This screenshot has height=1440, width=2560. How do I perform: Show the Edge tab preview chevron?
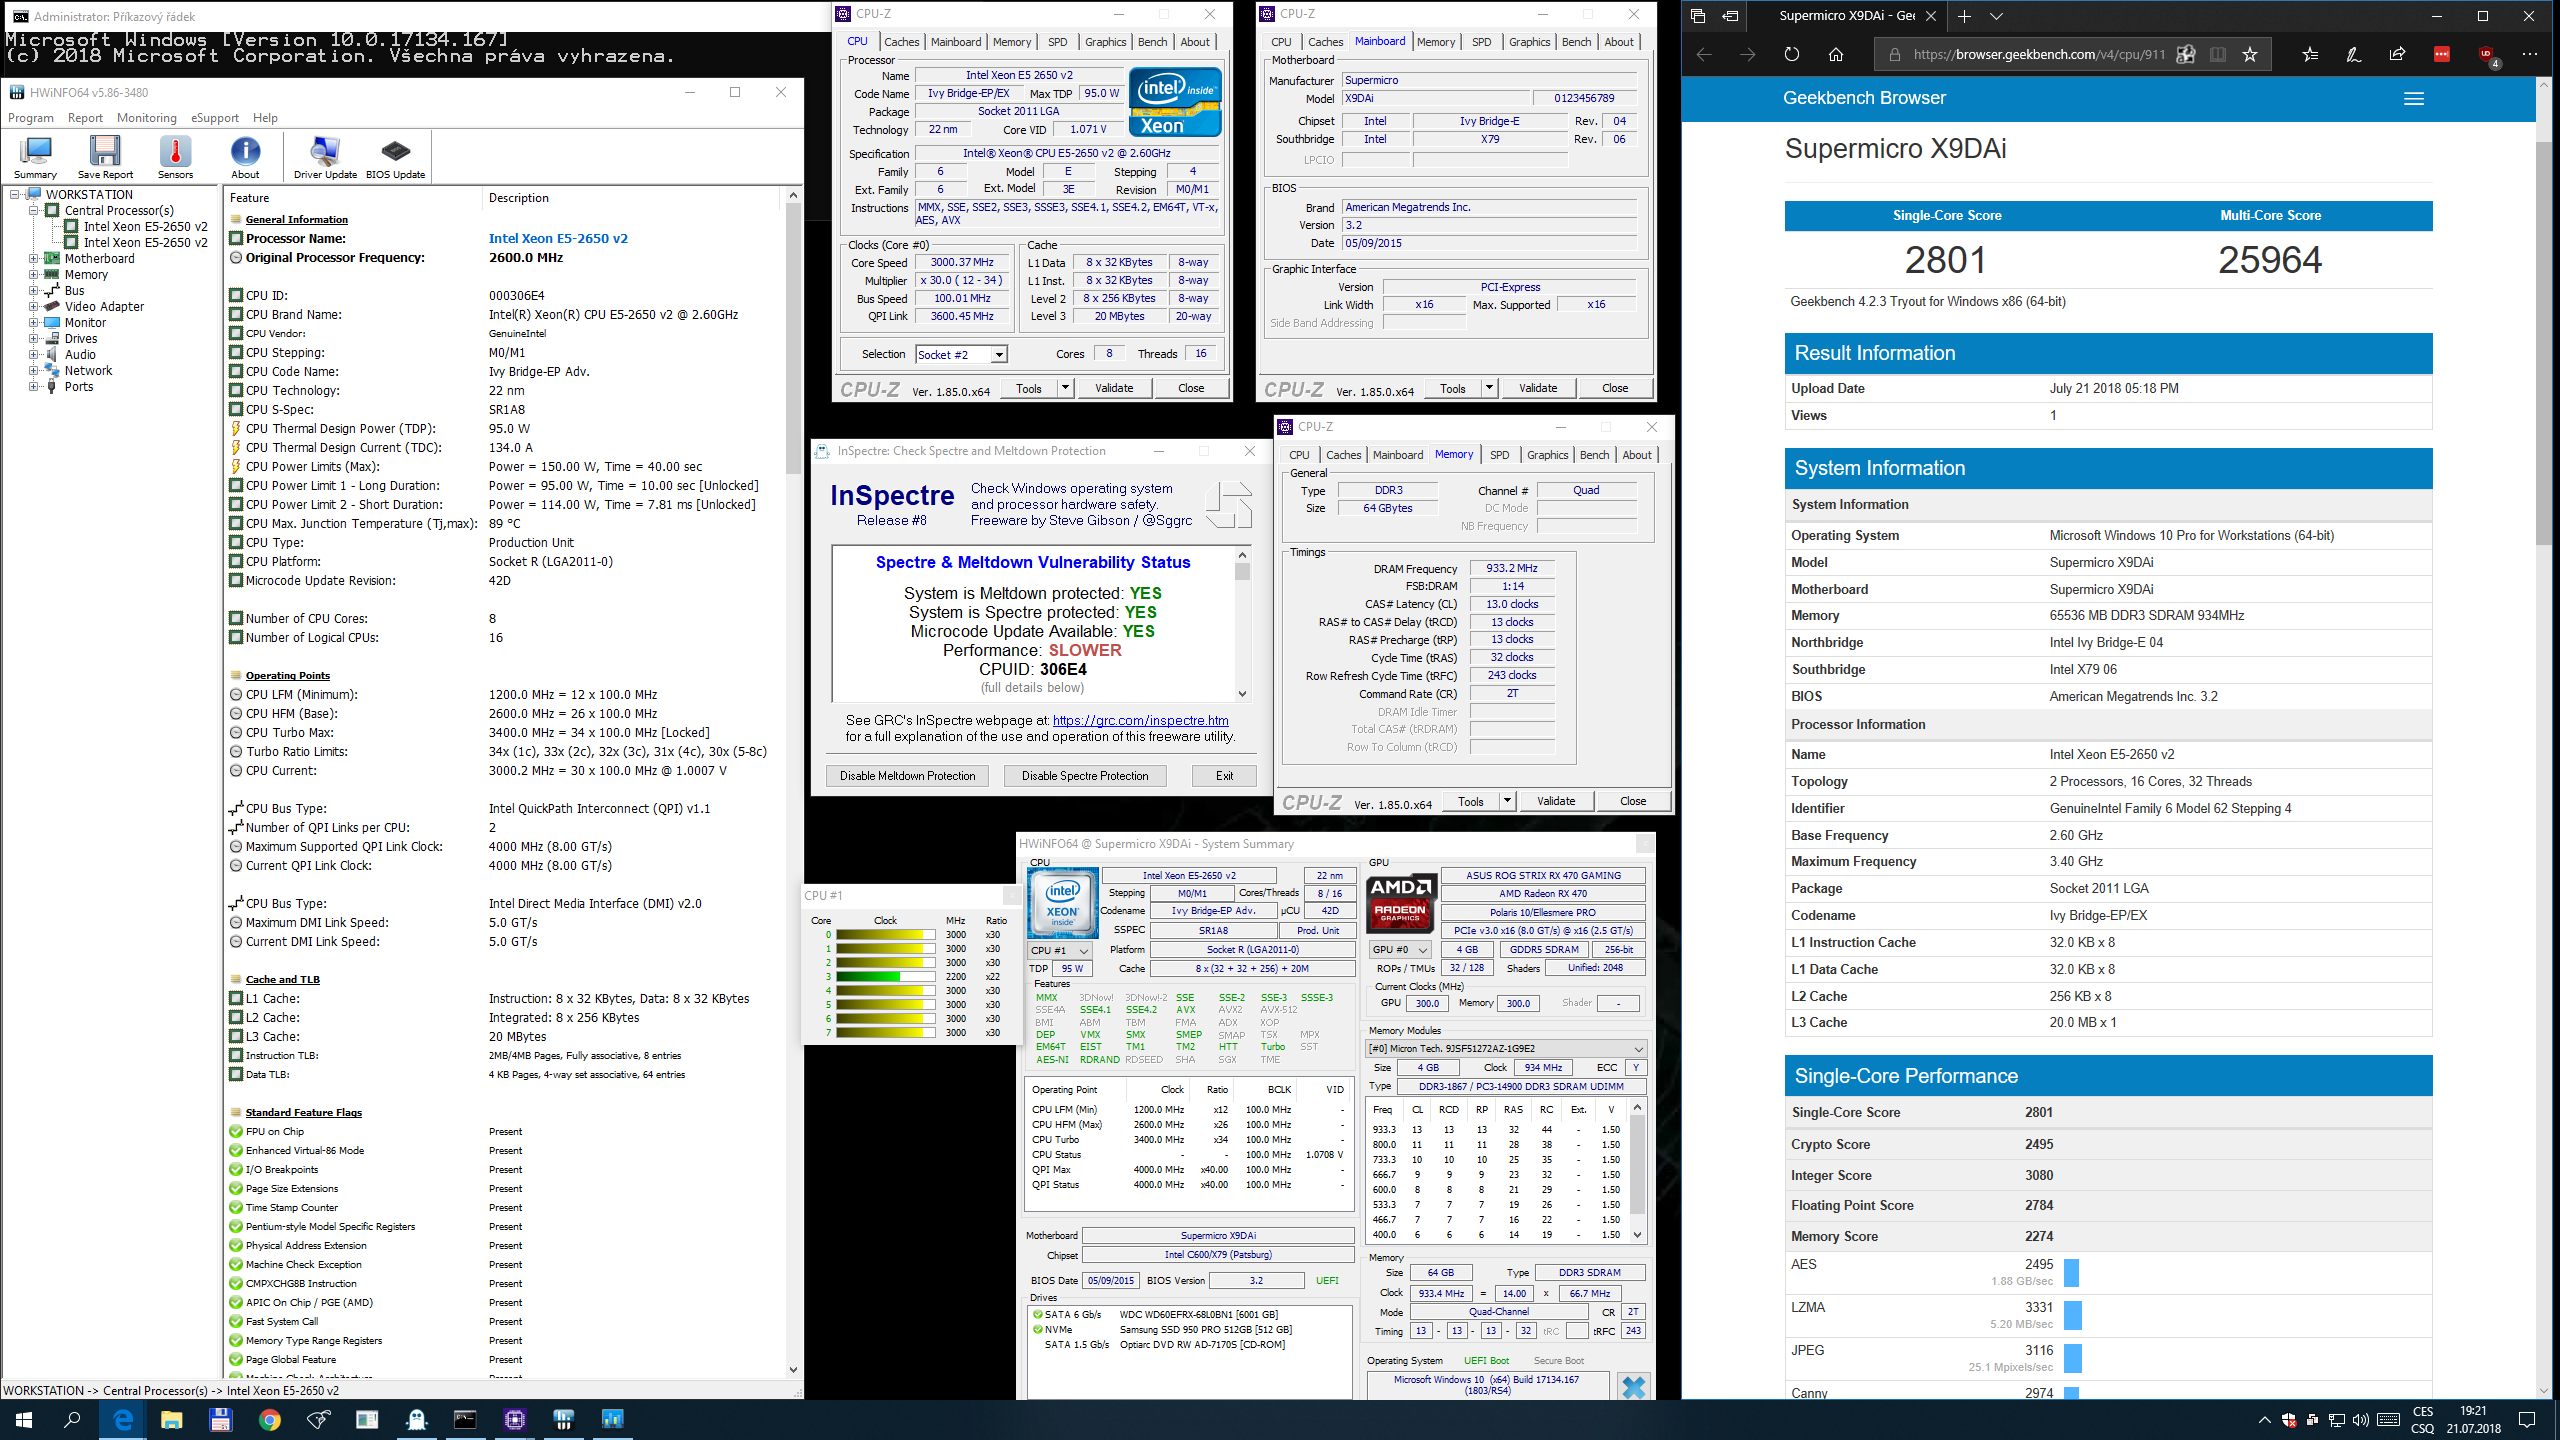tap(1997, 16)
